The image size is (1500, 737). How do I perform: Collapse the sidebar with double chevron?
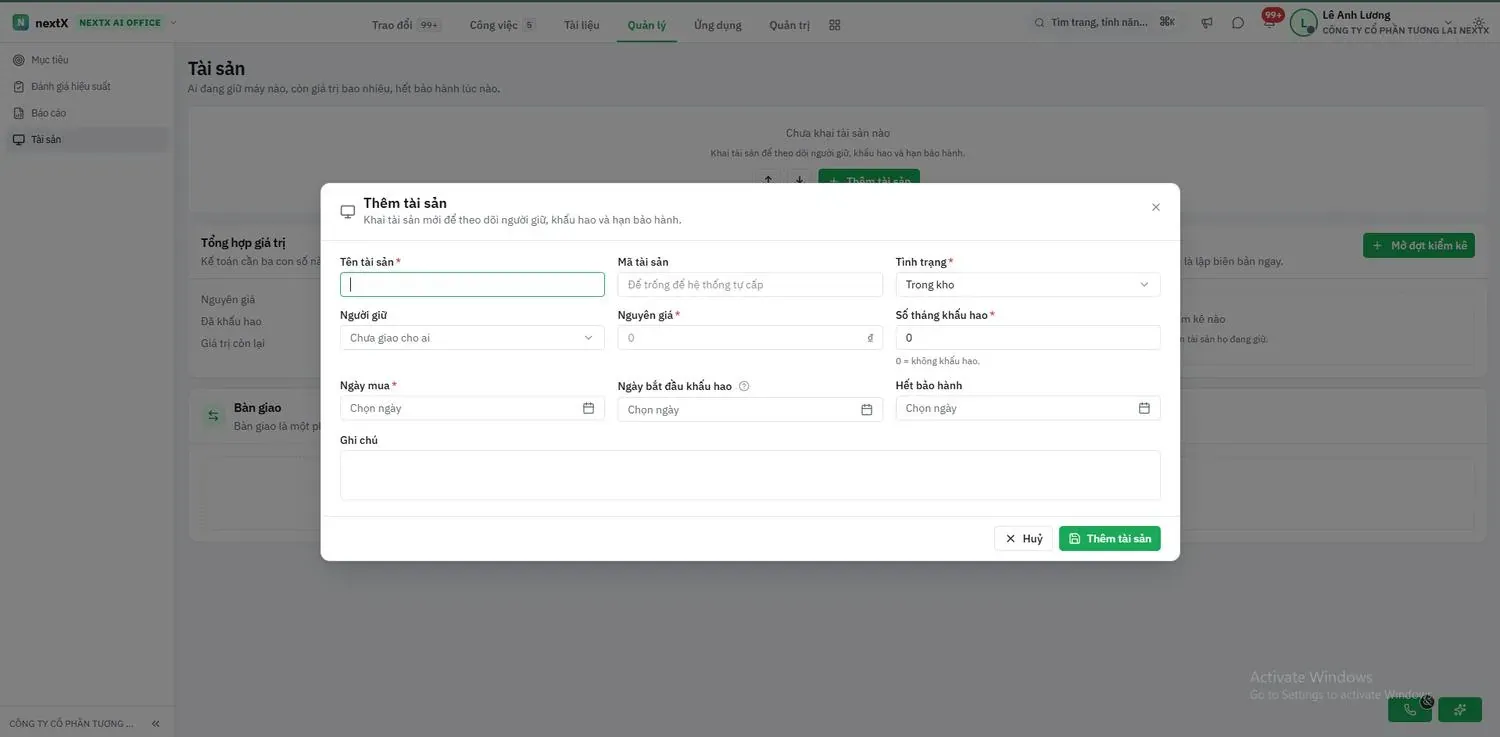[x=156, y=723]
